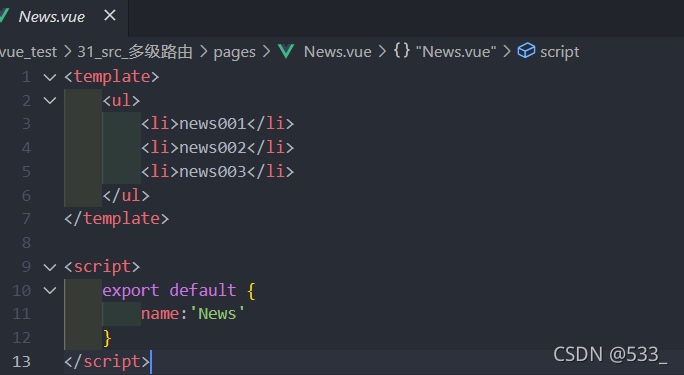Image resolution: width=684 pixels, height=375 pixels.
Task: Click the script cube icon in breadcrumb
Action: (526, 51)
